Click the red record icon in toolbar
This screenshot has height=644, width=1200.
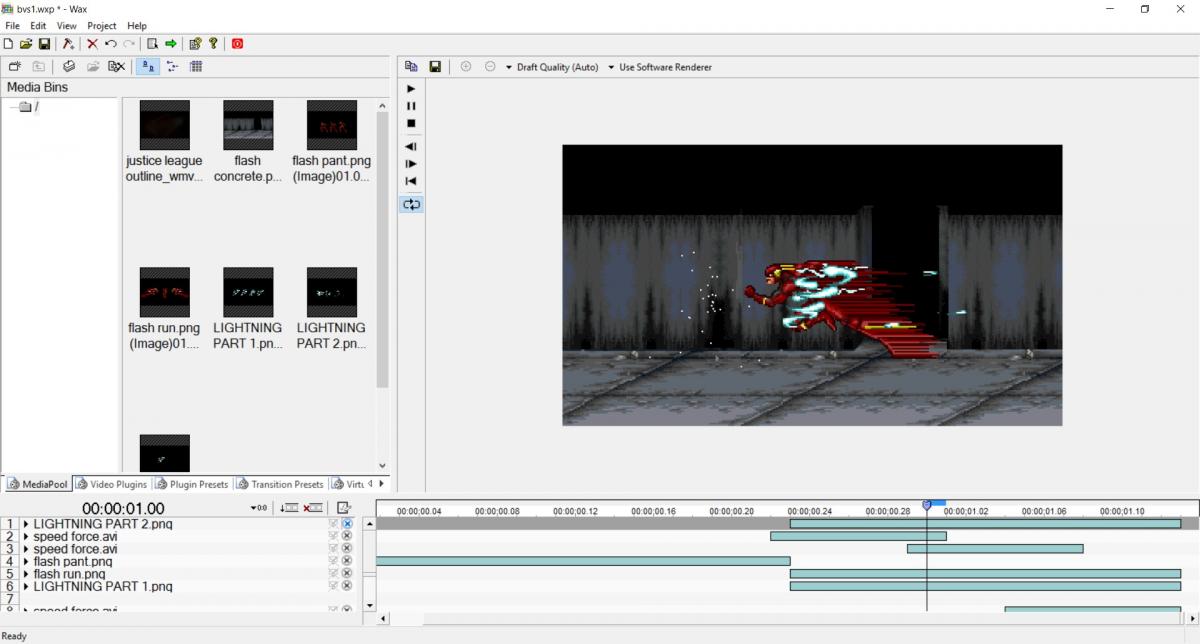click(237, 44)
